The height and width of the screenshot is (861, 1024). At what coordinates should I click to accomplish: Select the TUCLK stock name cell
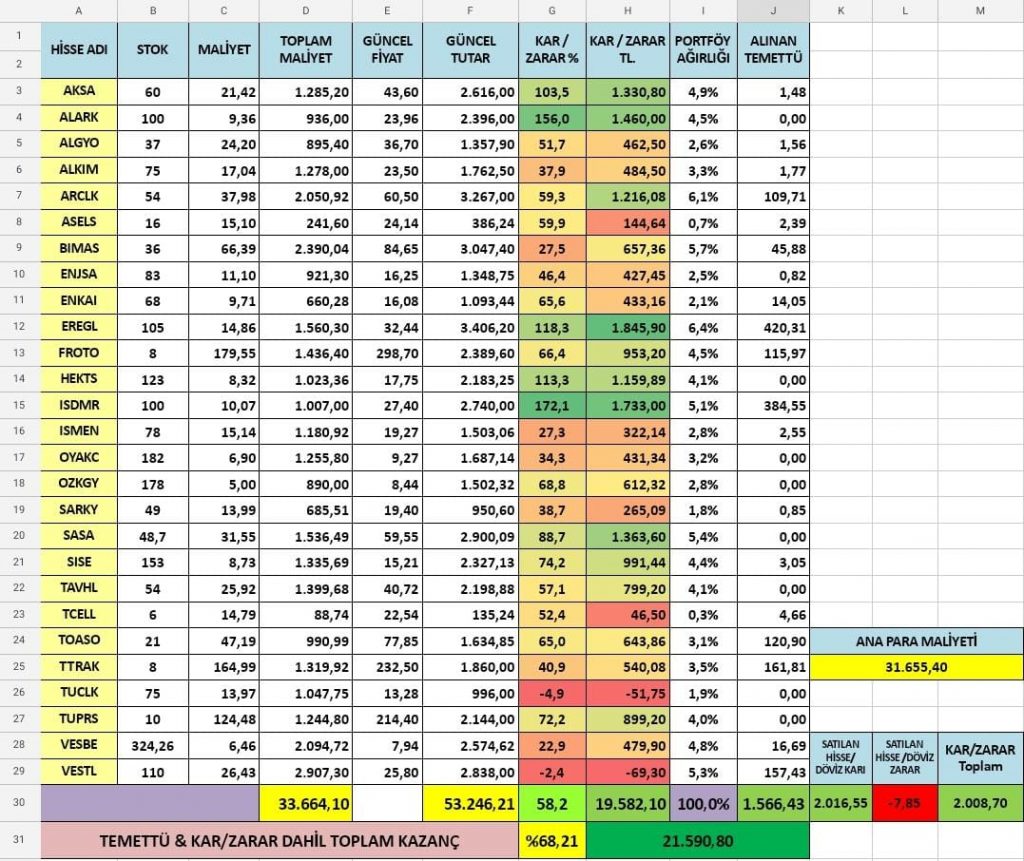(x=79, y=689)
